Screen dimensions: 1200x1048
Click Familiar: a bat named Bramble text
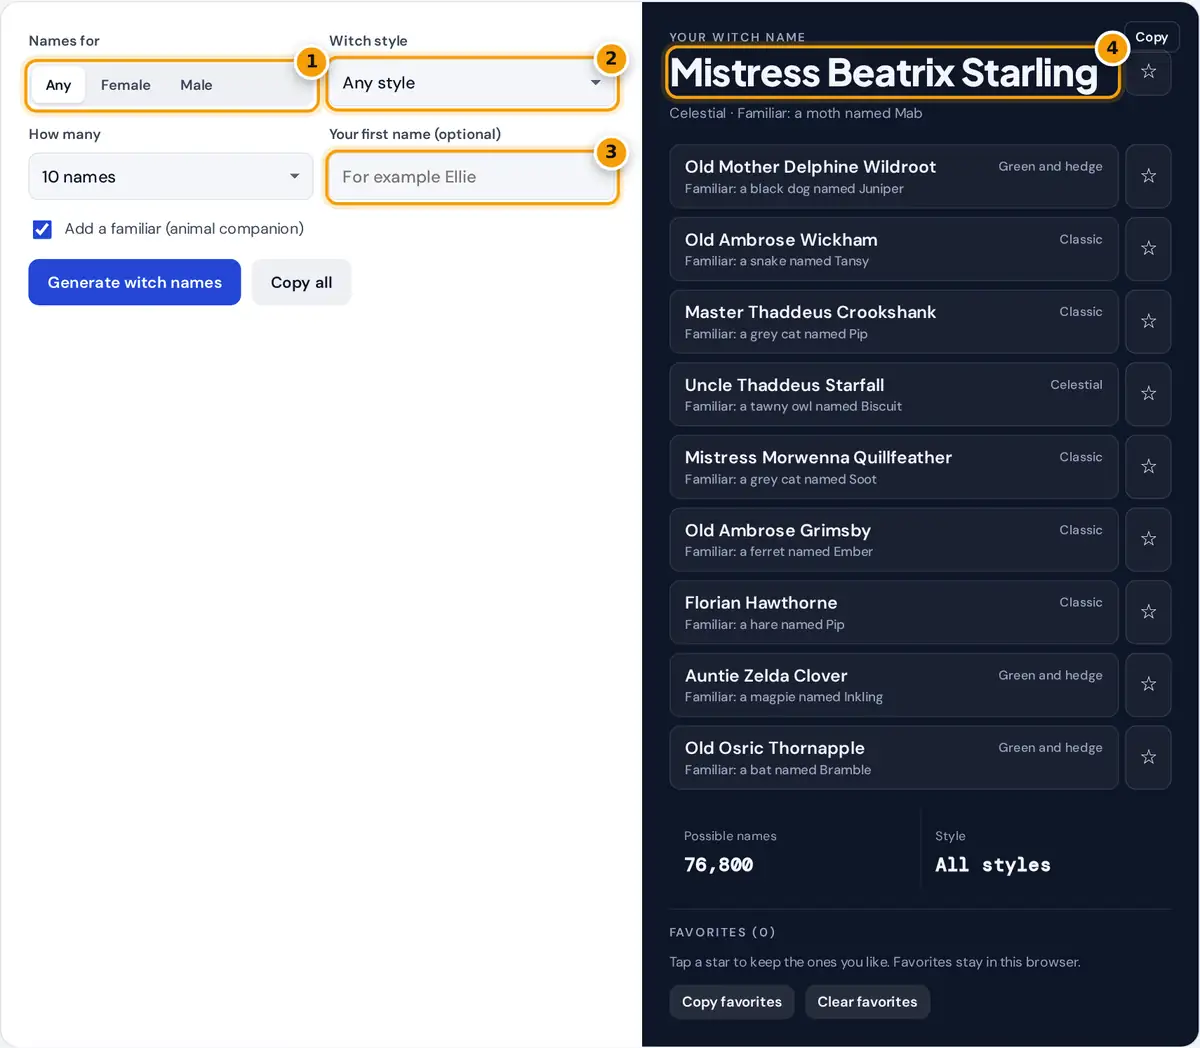[778, 770]
